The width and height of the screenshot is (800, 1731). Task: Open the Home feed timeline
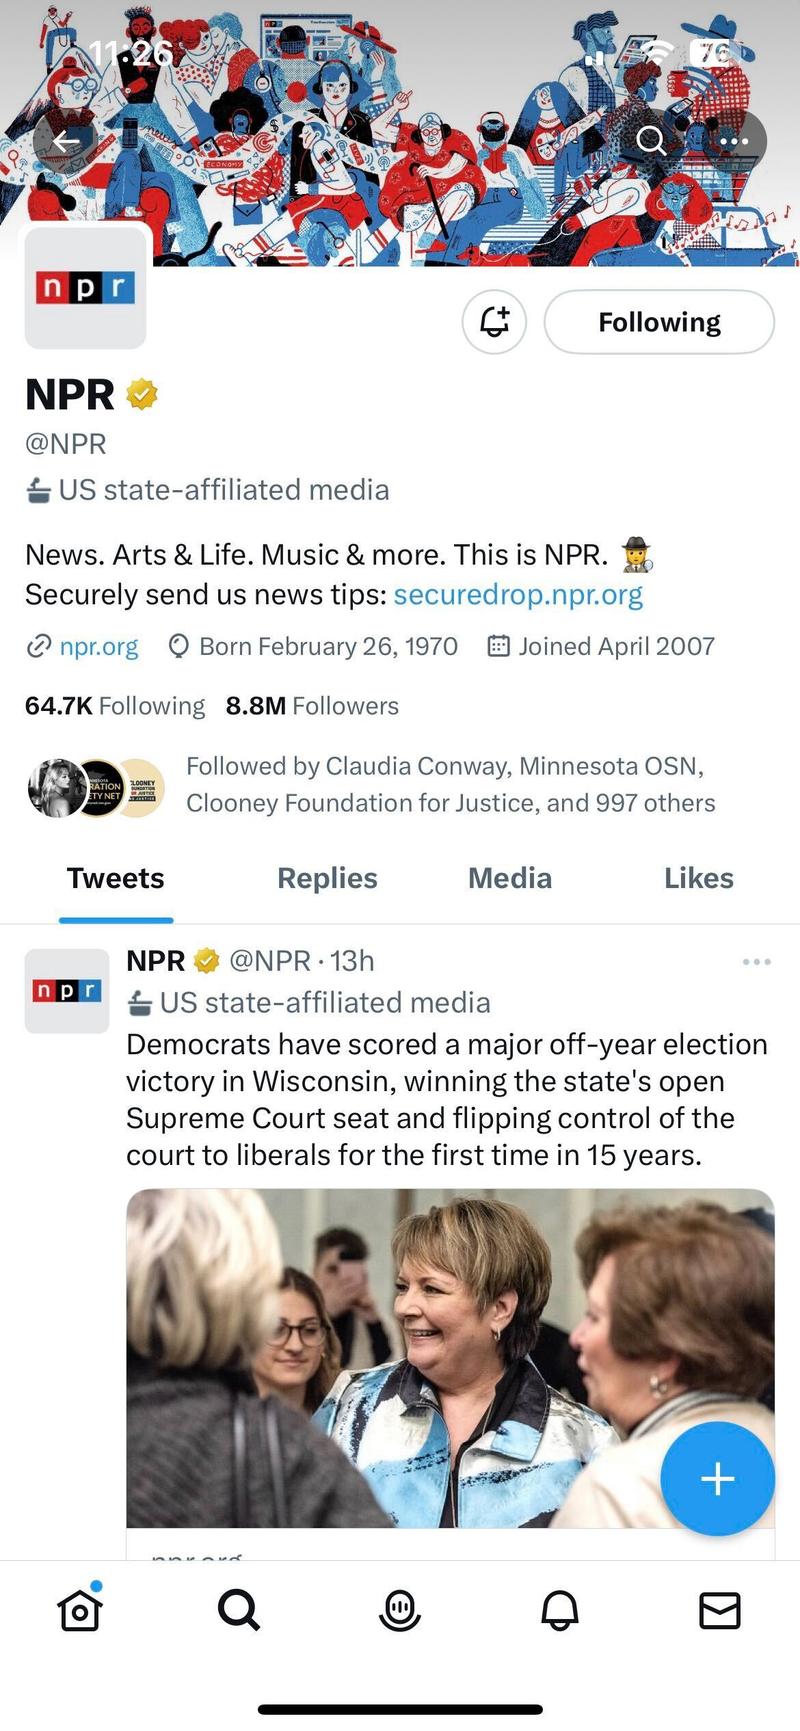(79, 1610)
